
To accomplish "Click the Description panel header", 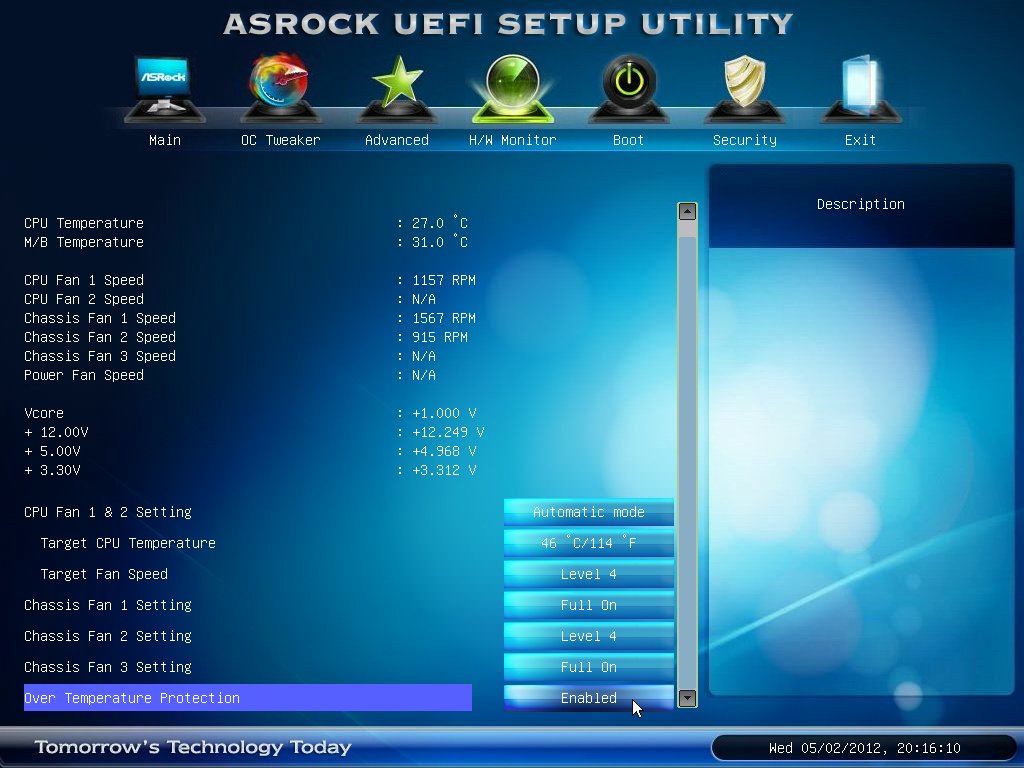I will [x=861, y=204].
